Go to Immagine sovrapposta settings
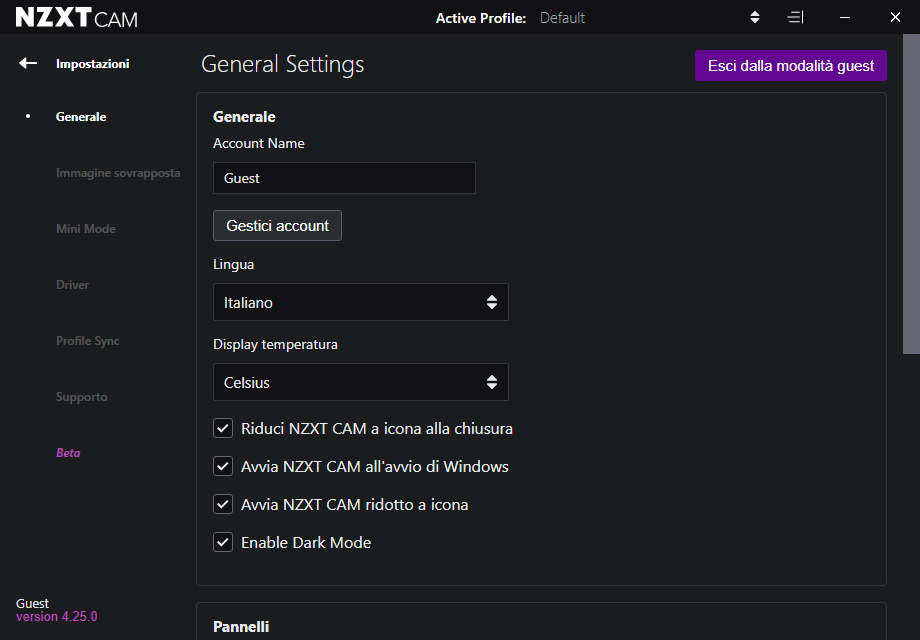The image size is (920, 640). [x=118, y=173]
